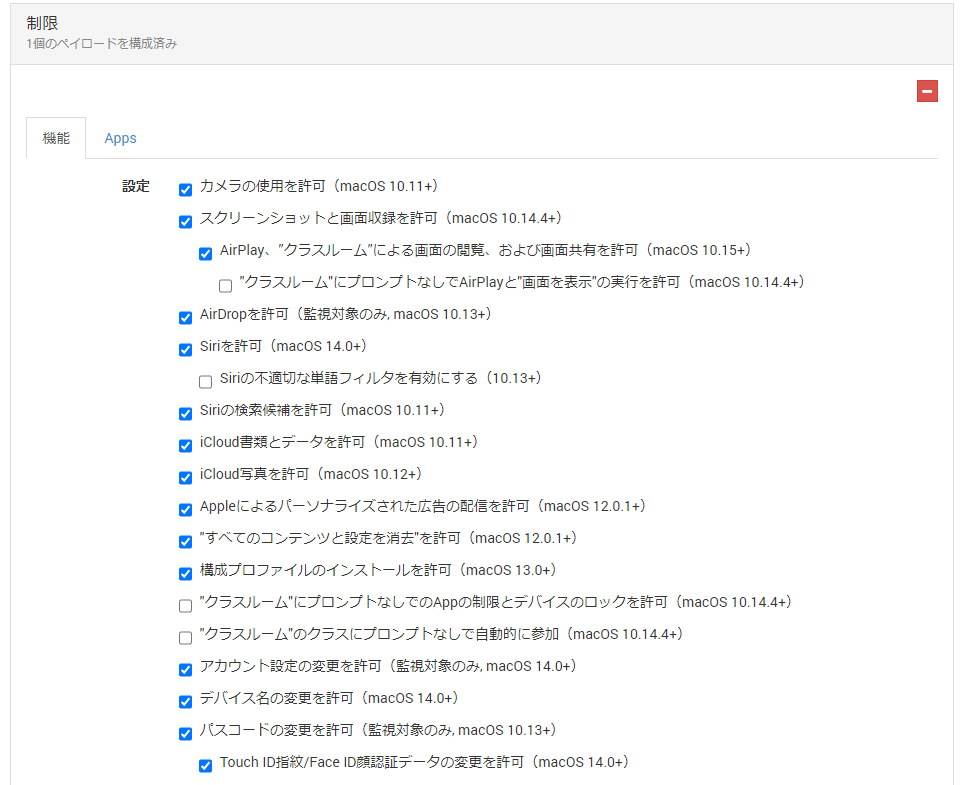The height and width of the screenshot is (785, 963).
Task: Uncheck Appleパーソナライズ広告の配信を許可 checkbox
Action: [x=185, y=510]
